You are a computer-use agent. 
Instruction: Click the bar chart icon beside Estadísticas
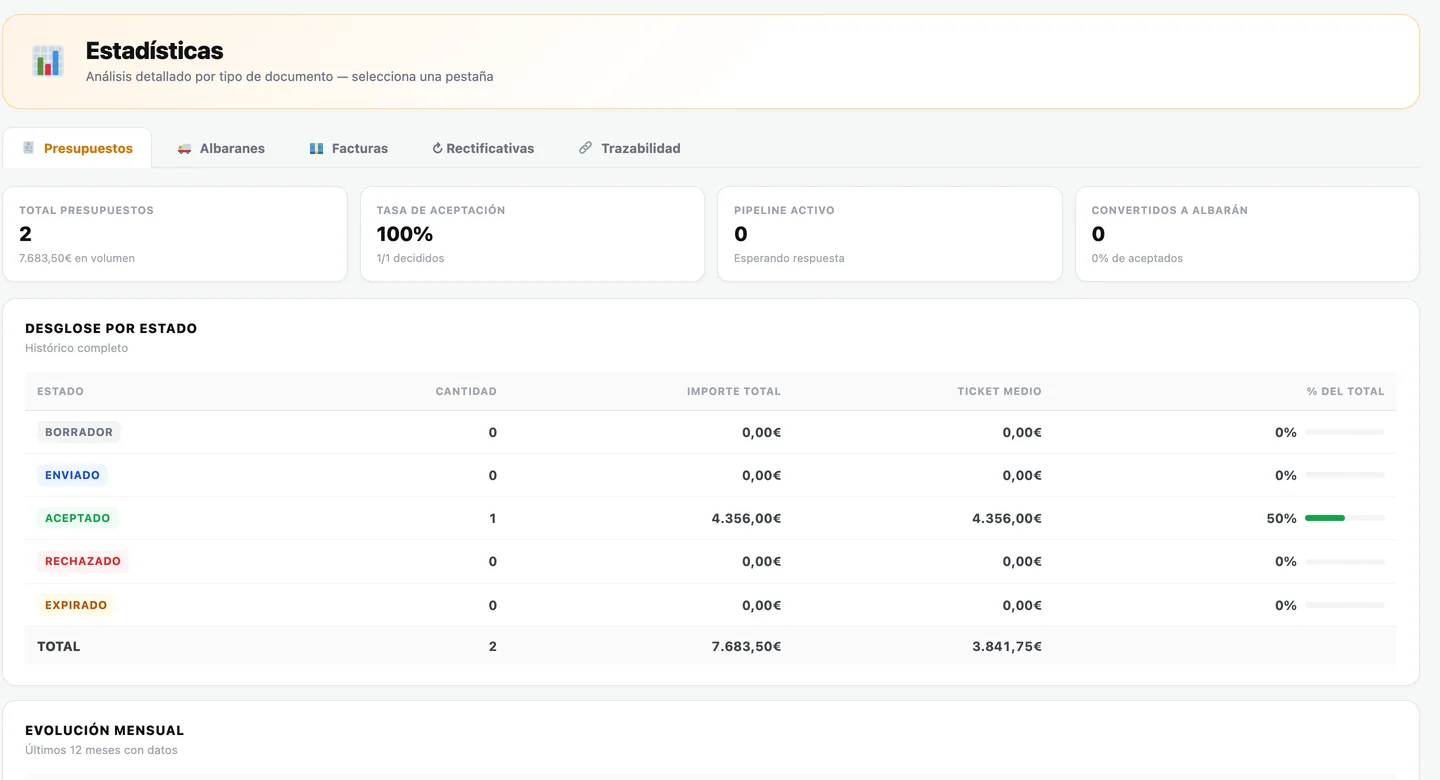click(47, 61)
